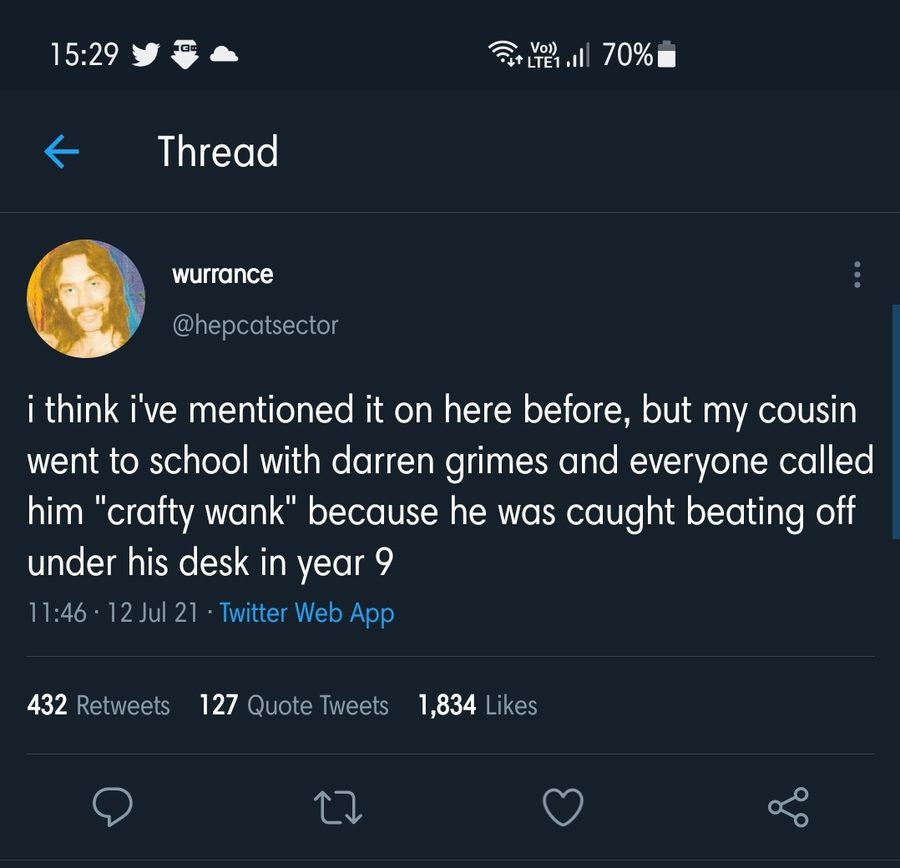
Task: Tap the share icon
Action: click(787, 807)
